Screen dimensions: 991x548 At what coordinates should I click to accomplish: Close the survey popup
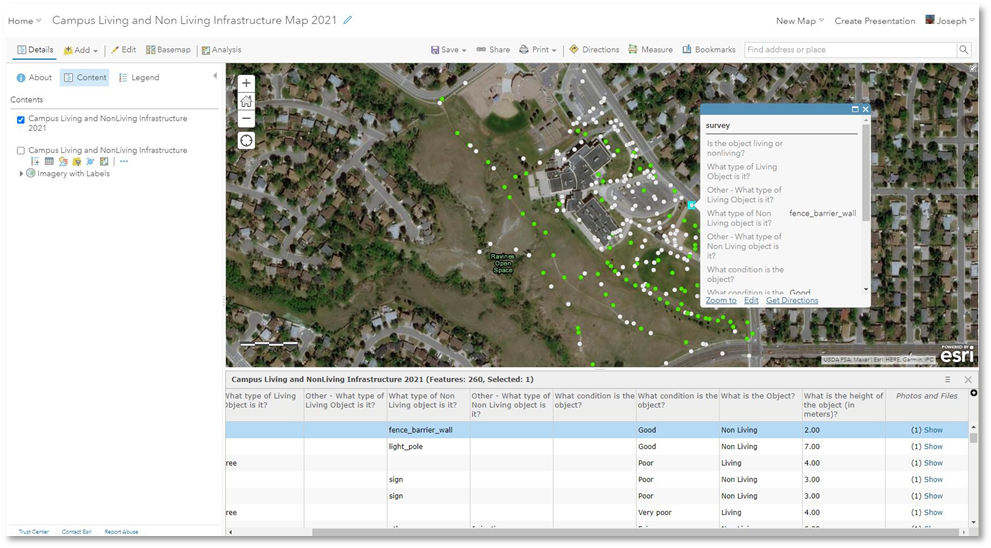865,109
